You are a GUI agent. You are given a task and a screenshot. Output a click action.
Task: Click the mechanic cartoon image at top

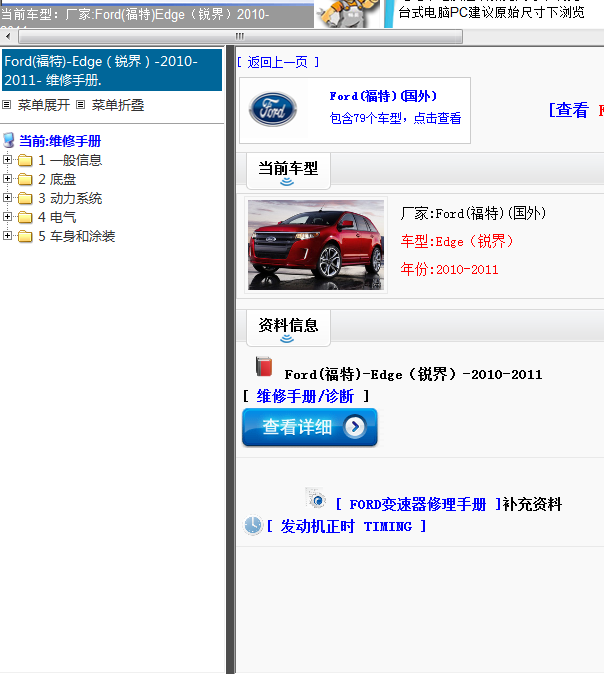[x=348, y=14]
